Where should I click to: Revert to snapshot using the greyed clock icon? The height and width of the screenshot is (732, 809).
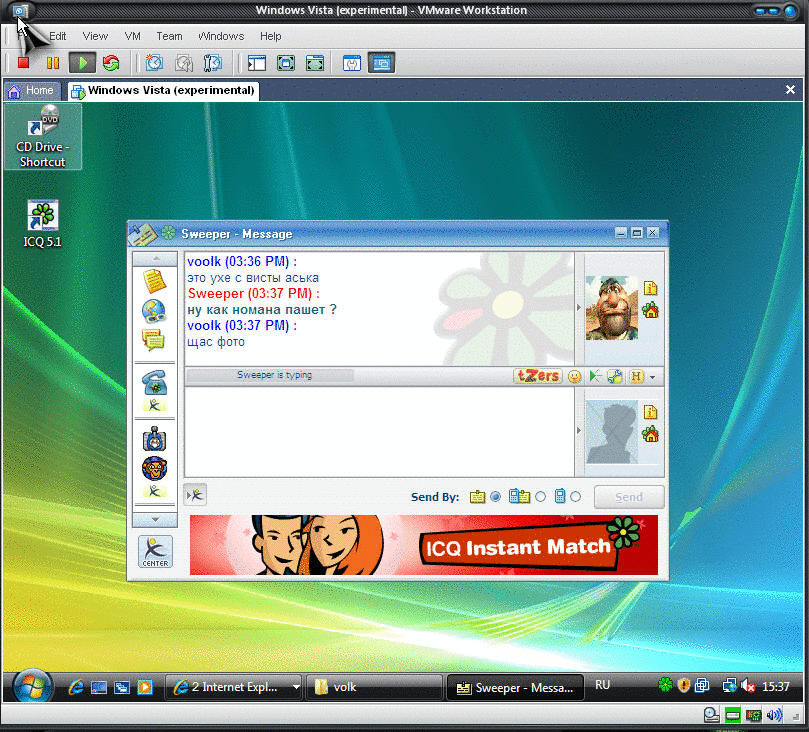point(183,63)
